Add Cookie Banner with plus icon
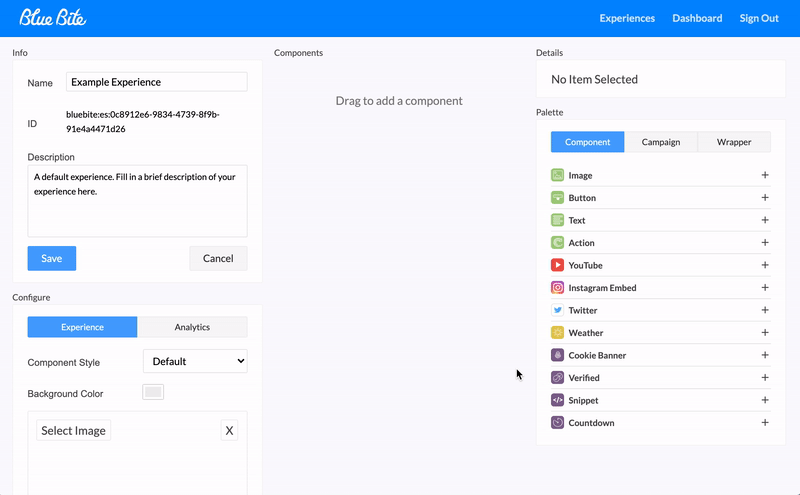This screenshot has height=495, width=800. point(765,355)
